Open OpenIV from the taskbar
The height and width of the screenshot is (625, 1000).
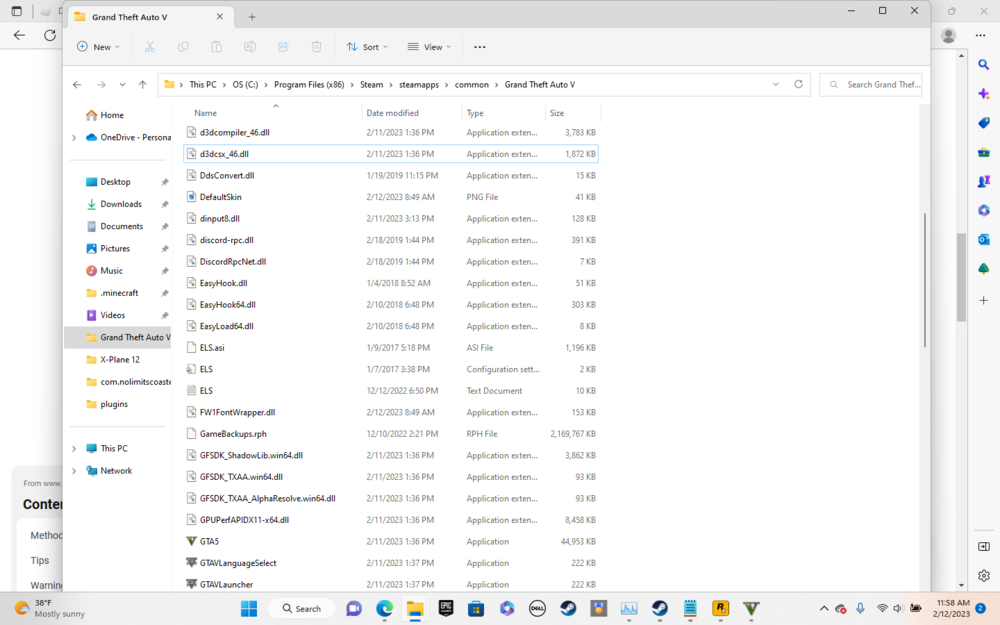coord(598,608)
